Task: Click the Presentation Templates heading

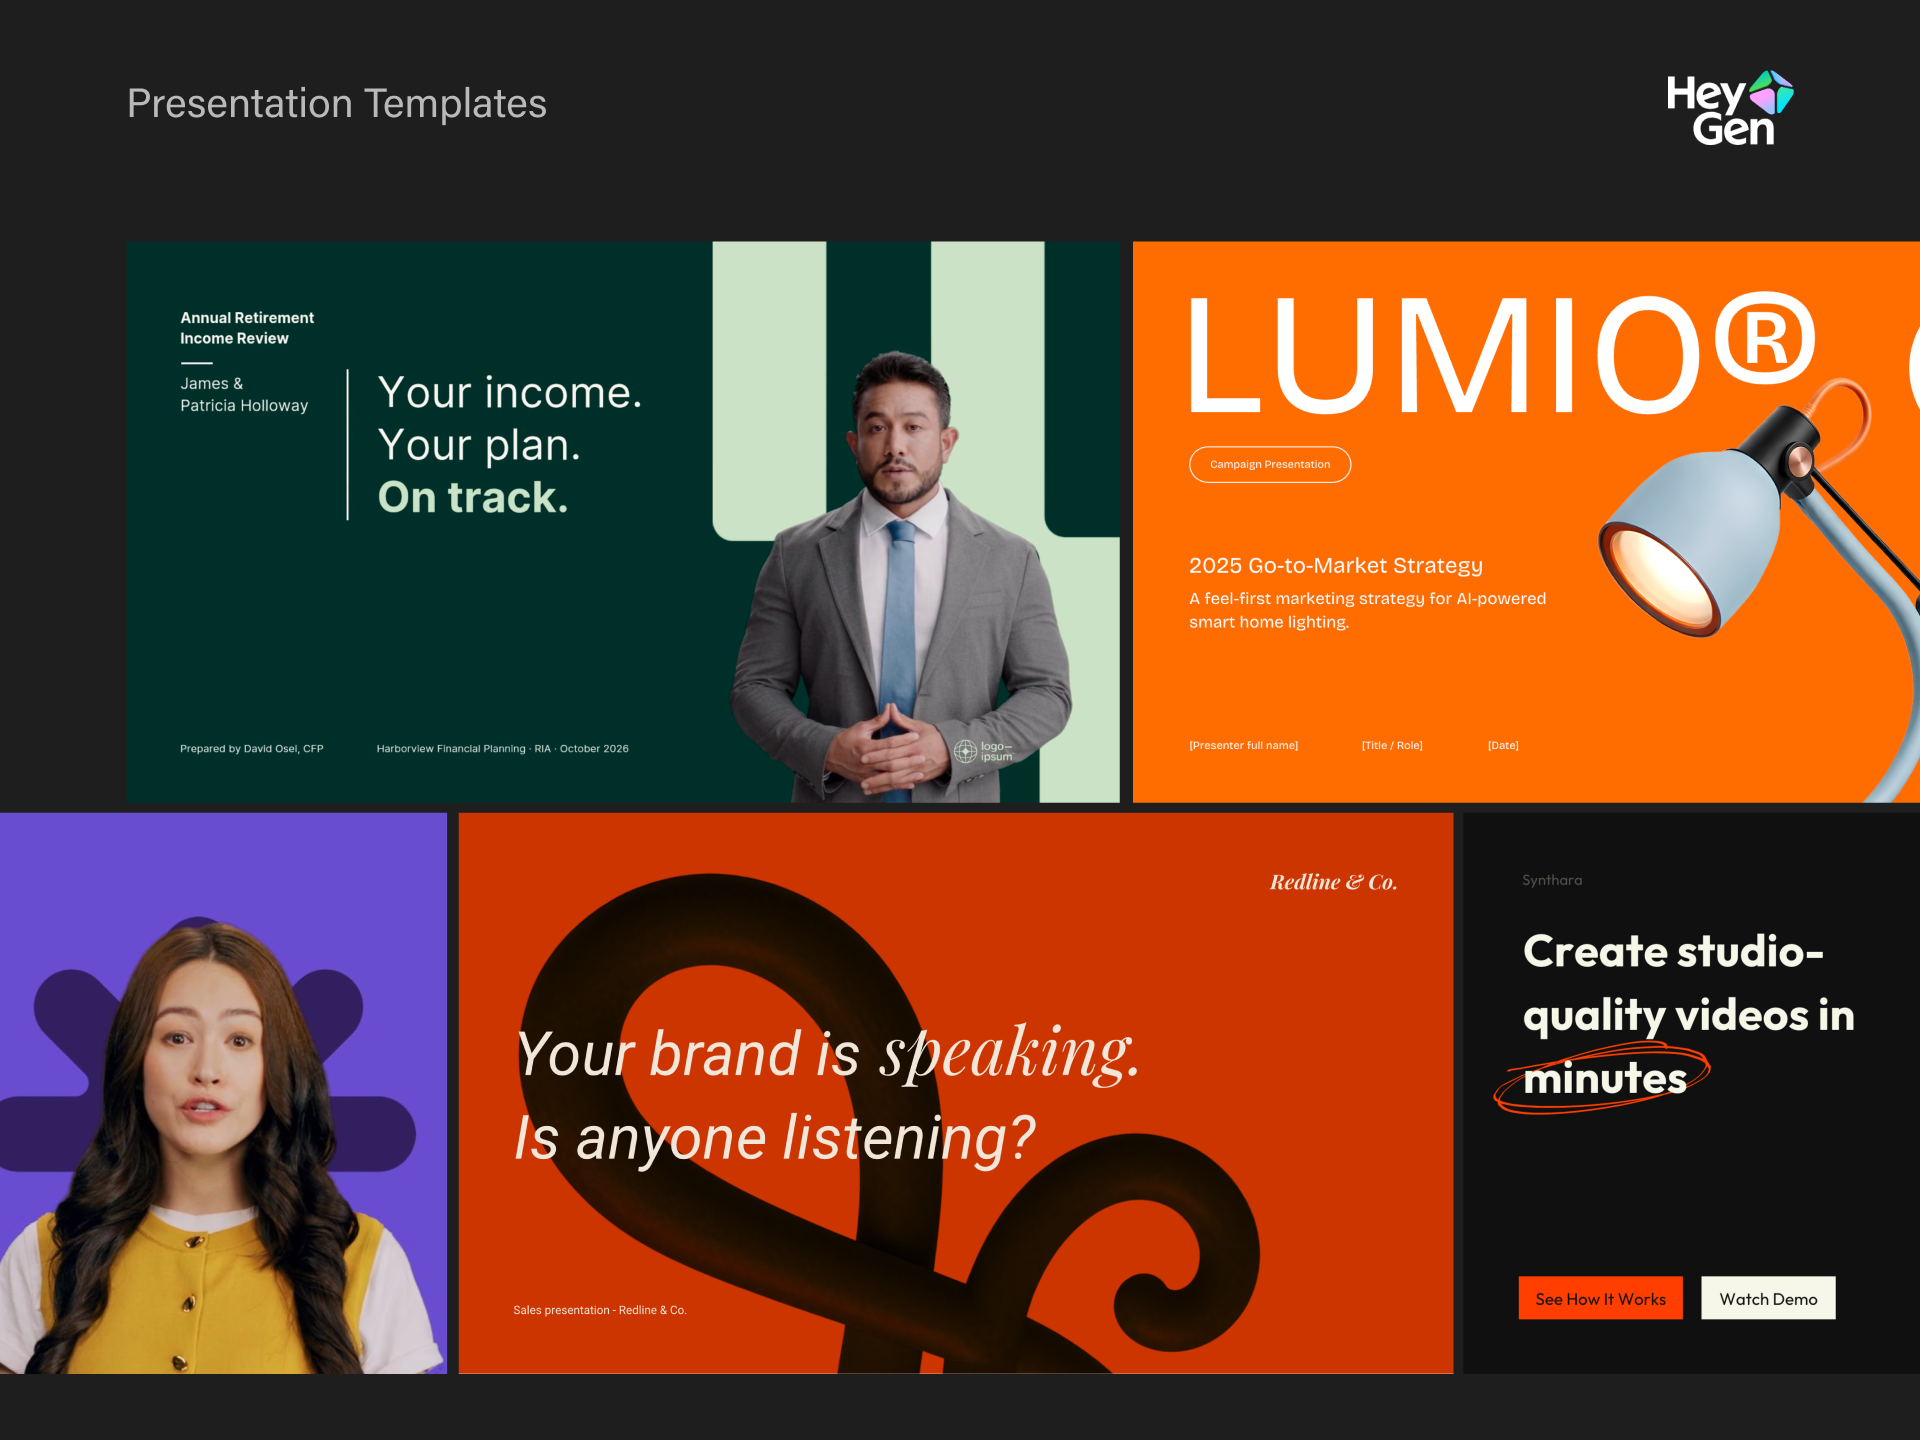Action: tap(337, 103)
